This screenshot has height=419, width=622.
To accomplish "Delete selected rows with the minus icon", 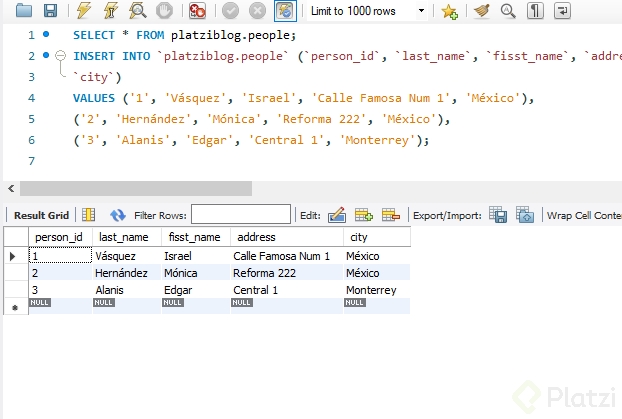I will point(391,215).
